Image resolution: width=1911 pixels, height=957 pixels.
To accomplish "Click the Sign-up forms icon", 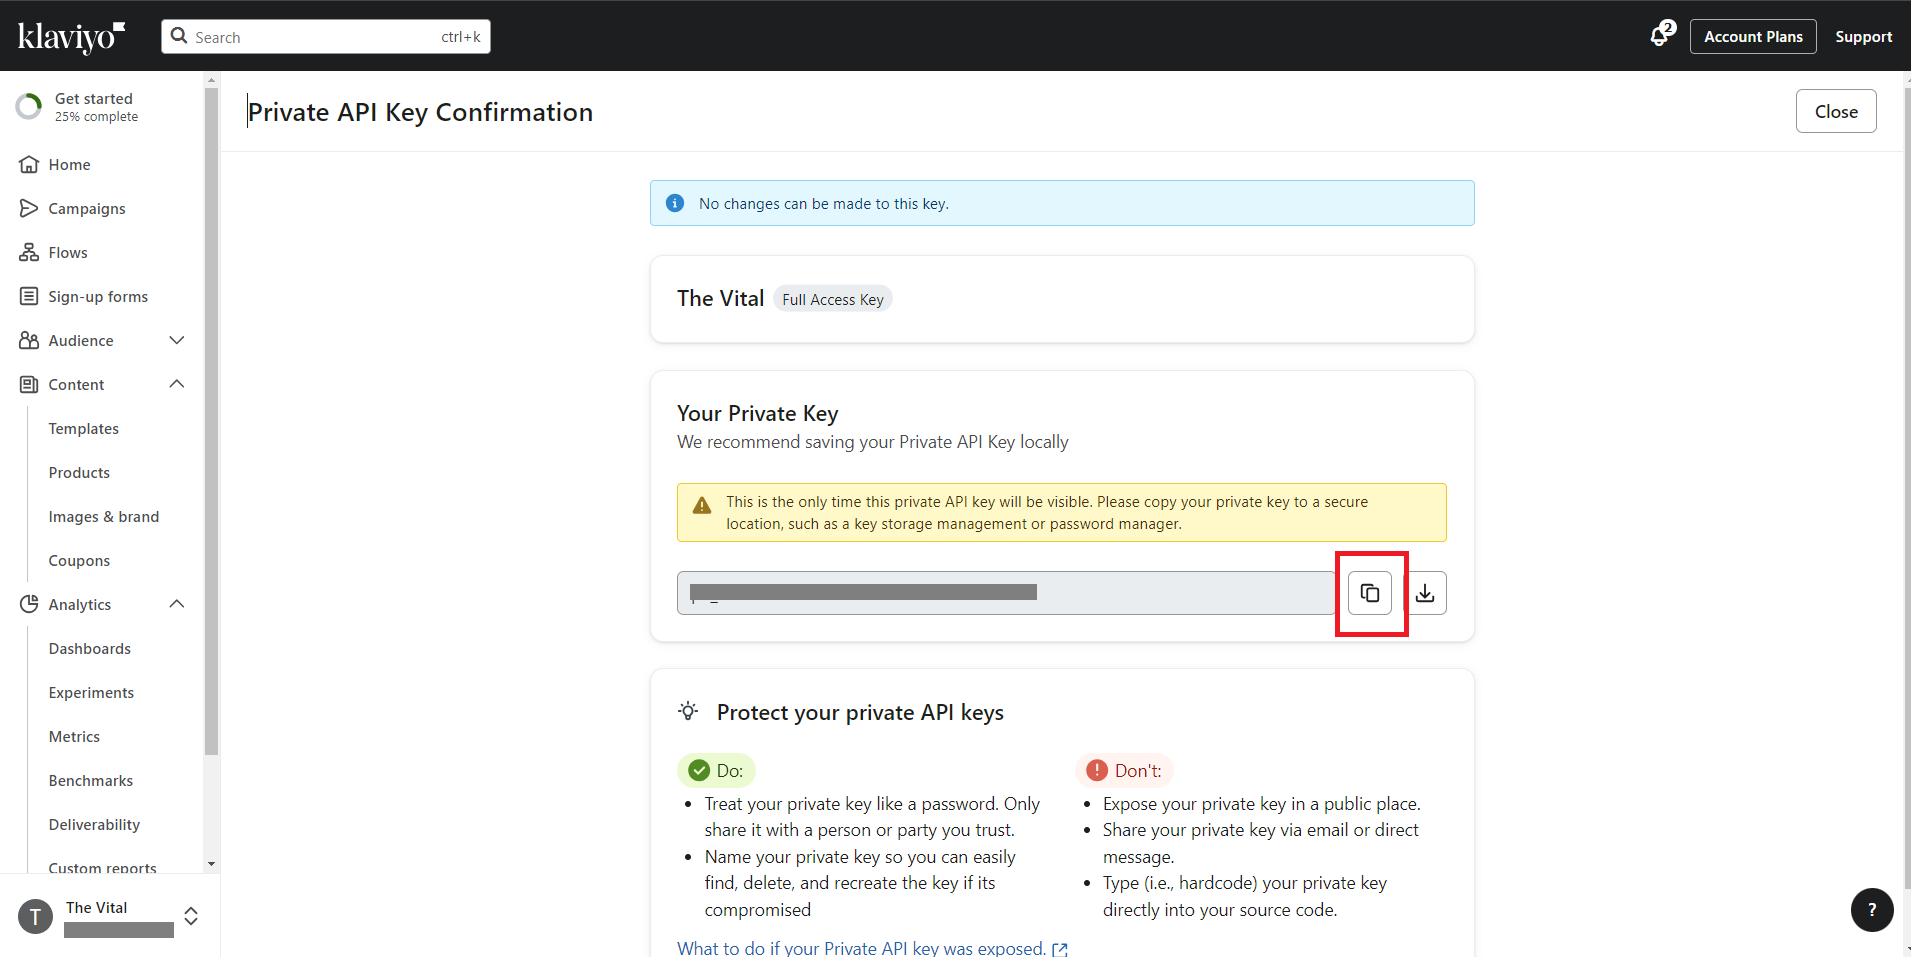I will tap(29, 297).
